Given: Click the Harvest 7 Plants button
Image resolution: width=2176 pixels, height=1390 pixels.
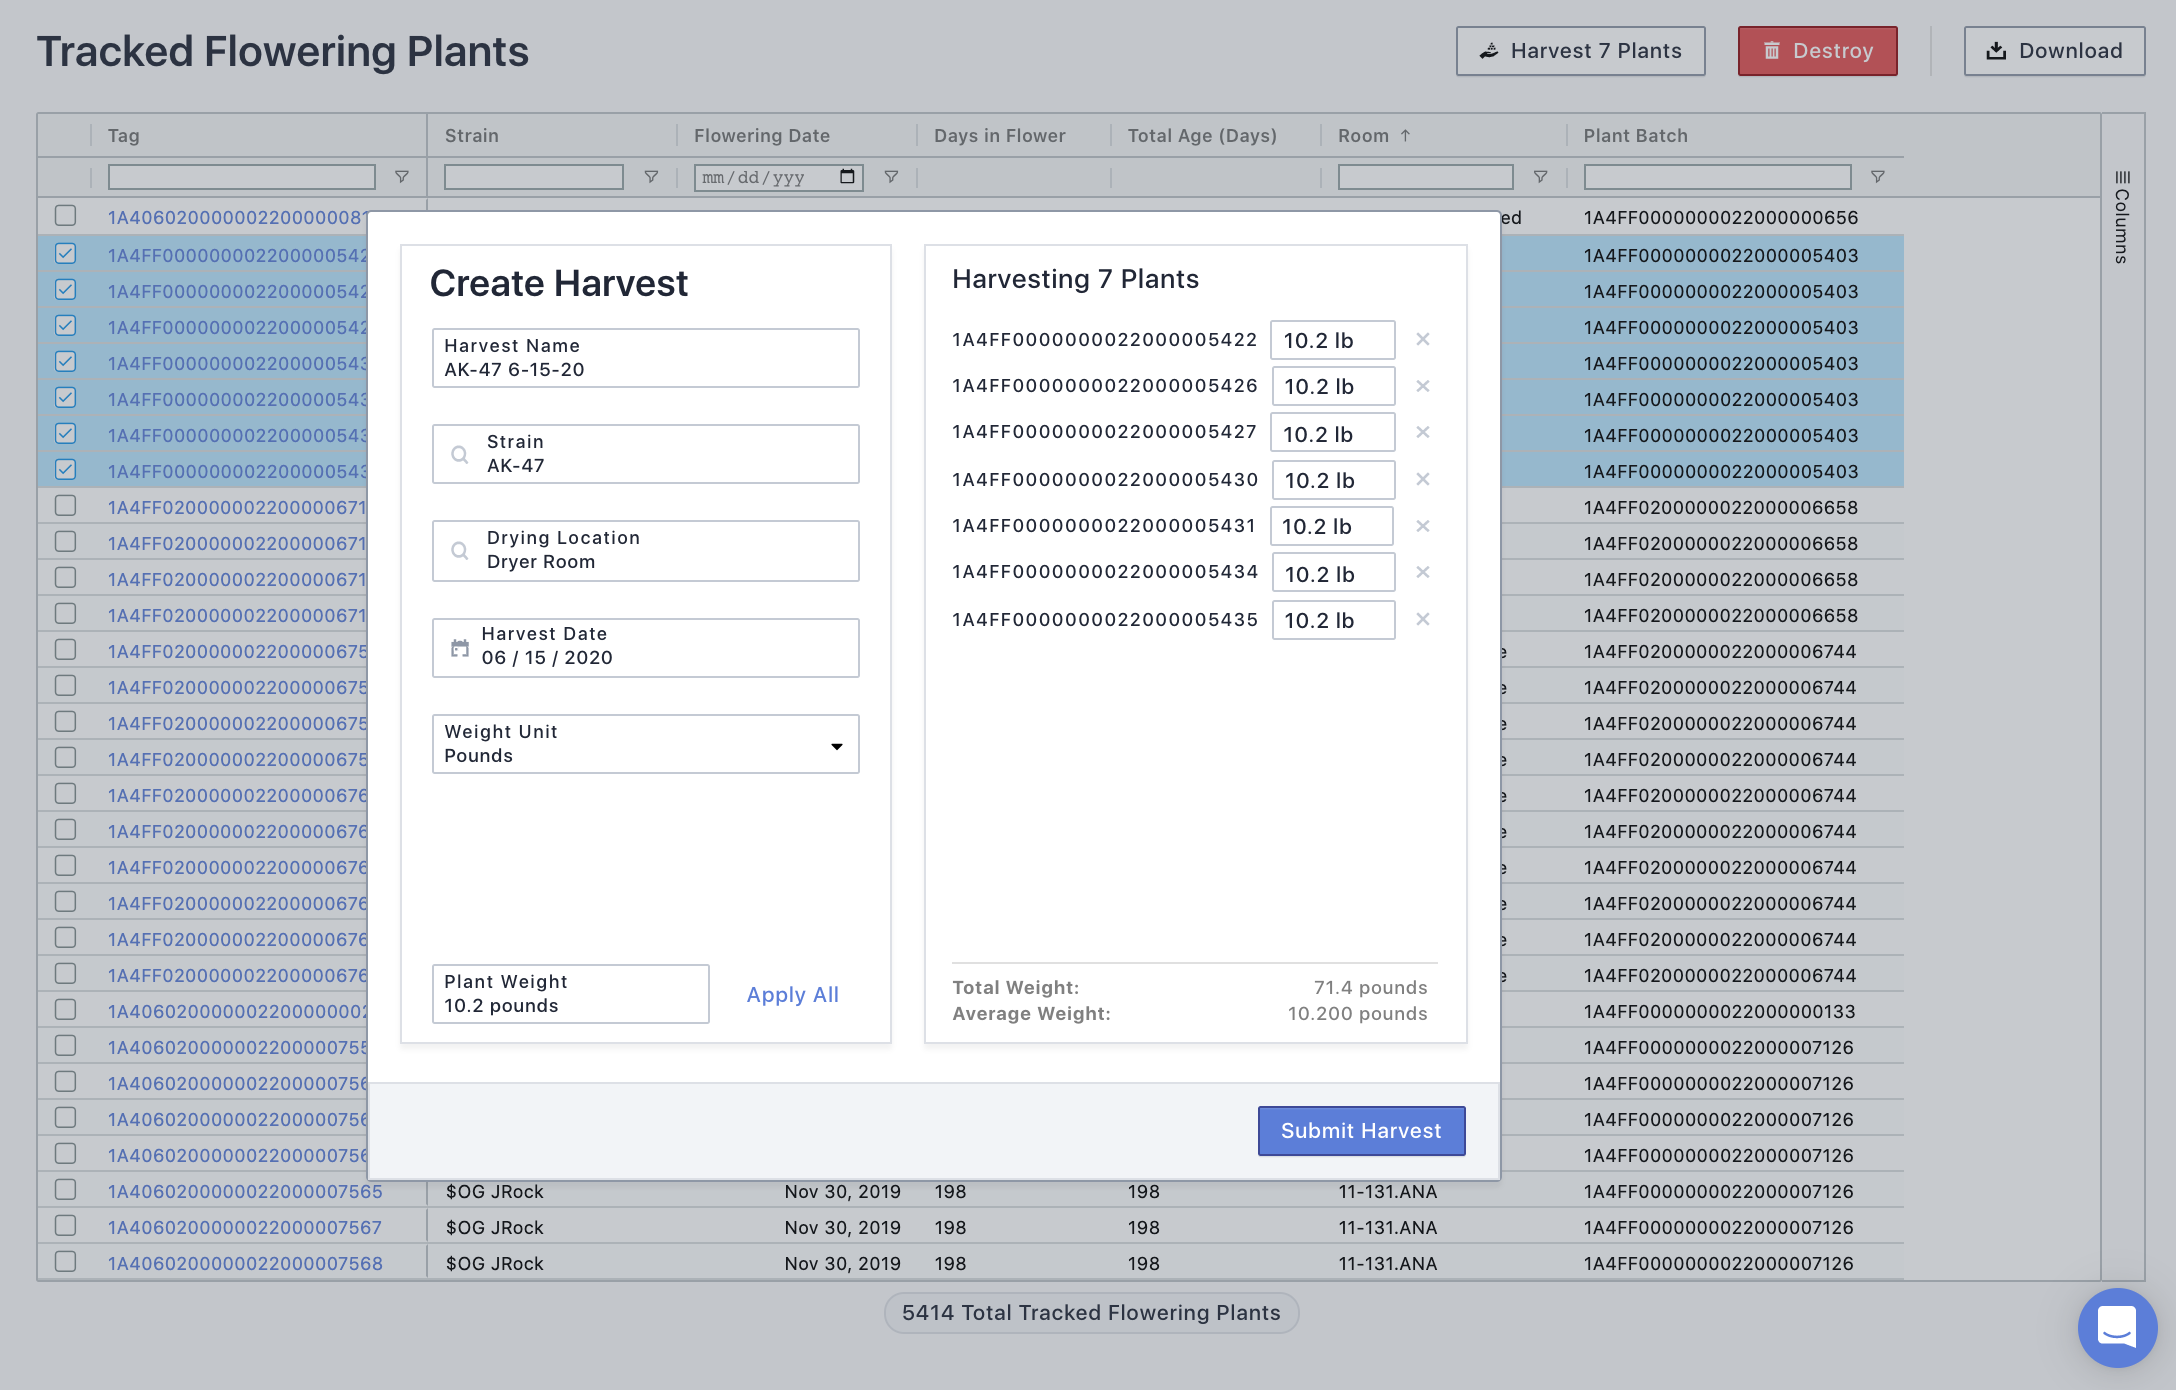Looking at the screenshot, I should pyautogui.click(x=1580, y=51).
